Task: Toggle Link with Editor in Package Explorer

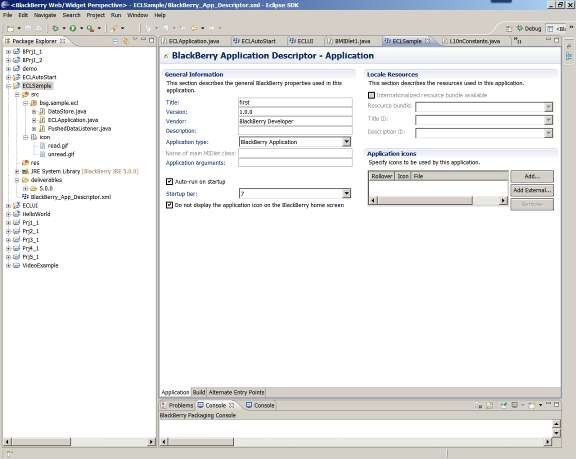Action: pyautogui.click(x=125, y=41)
